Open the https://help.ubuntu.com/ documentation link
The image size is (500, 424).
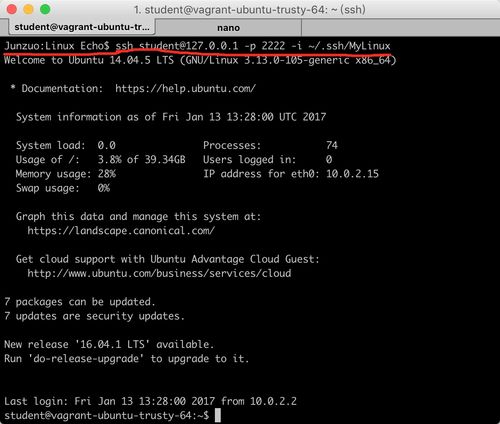point(186,89)
